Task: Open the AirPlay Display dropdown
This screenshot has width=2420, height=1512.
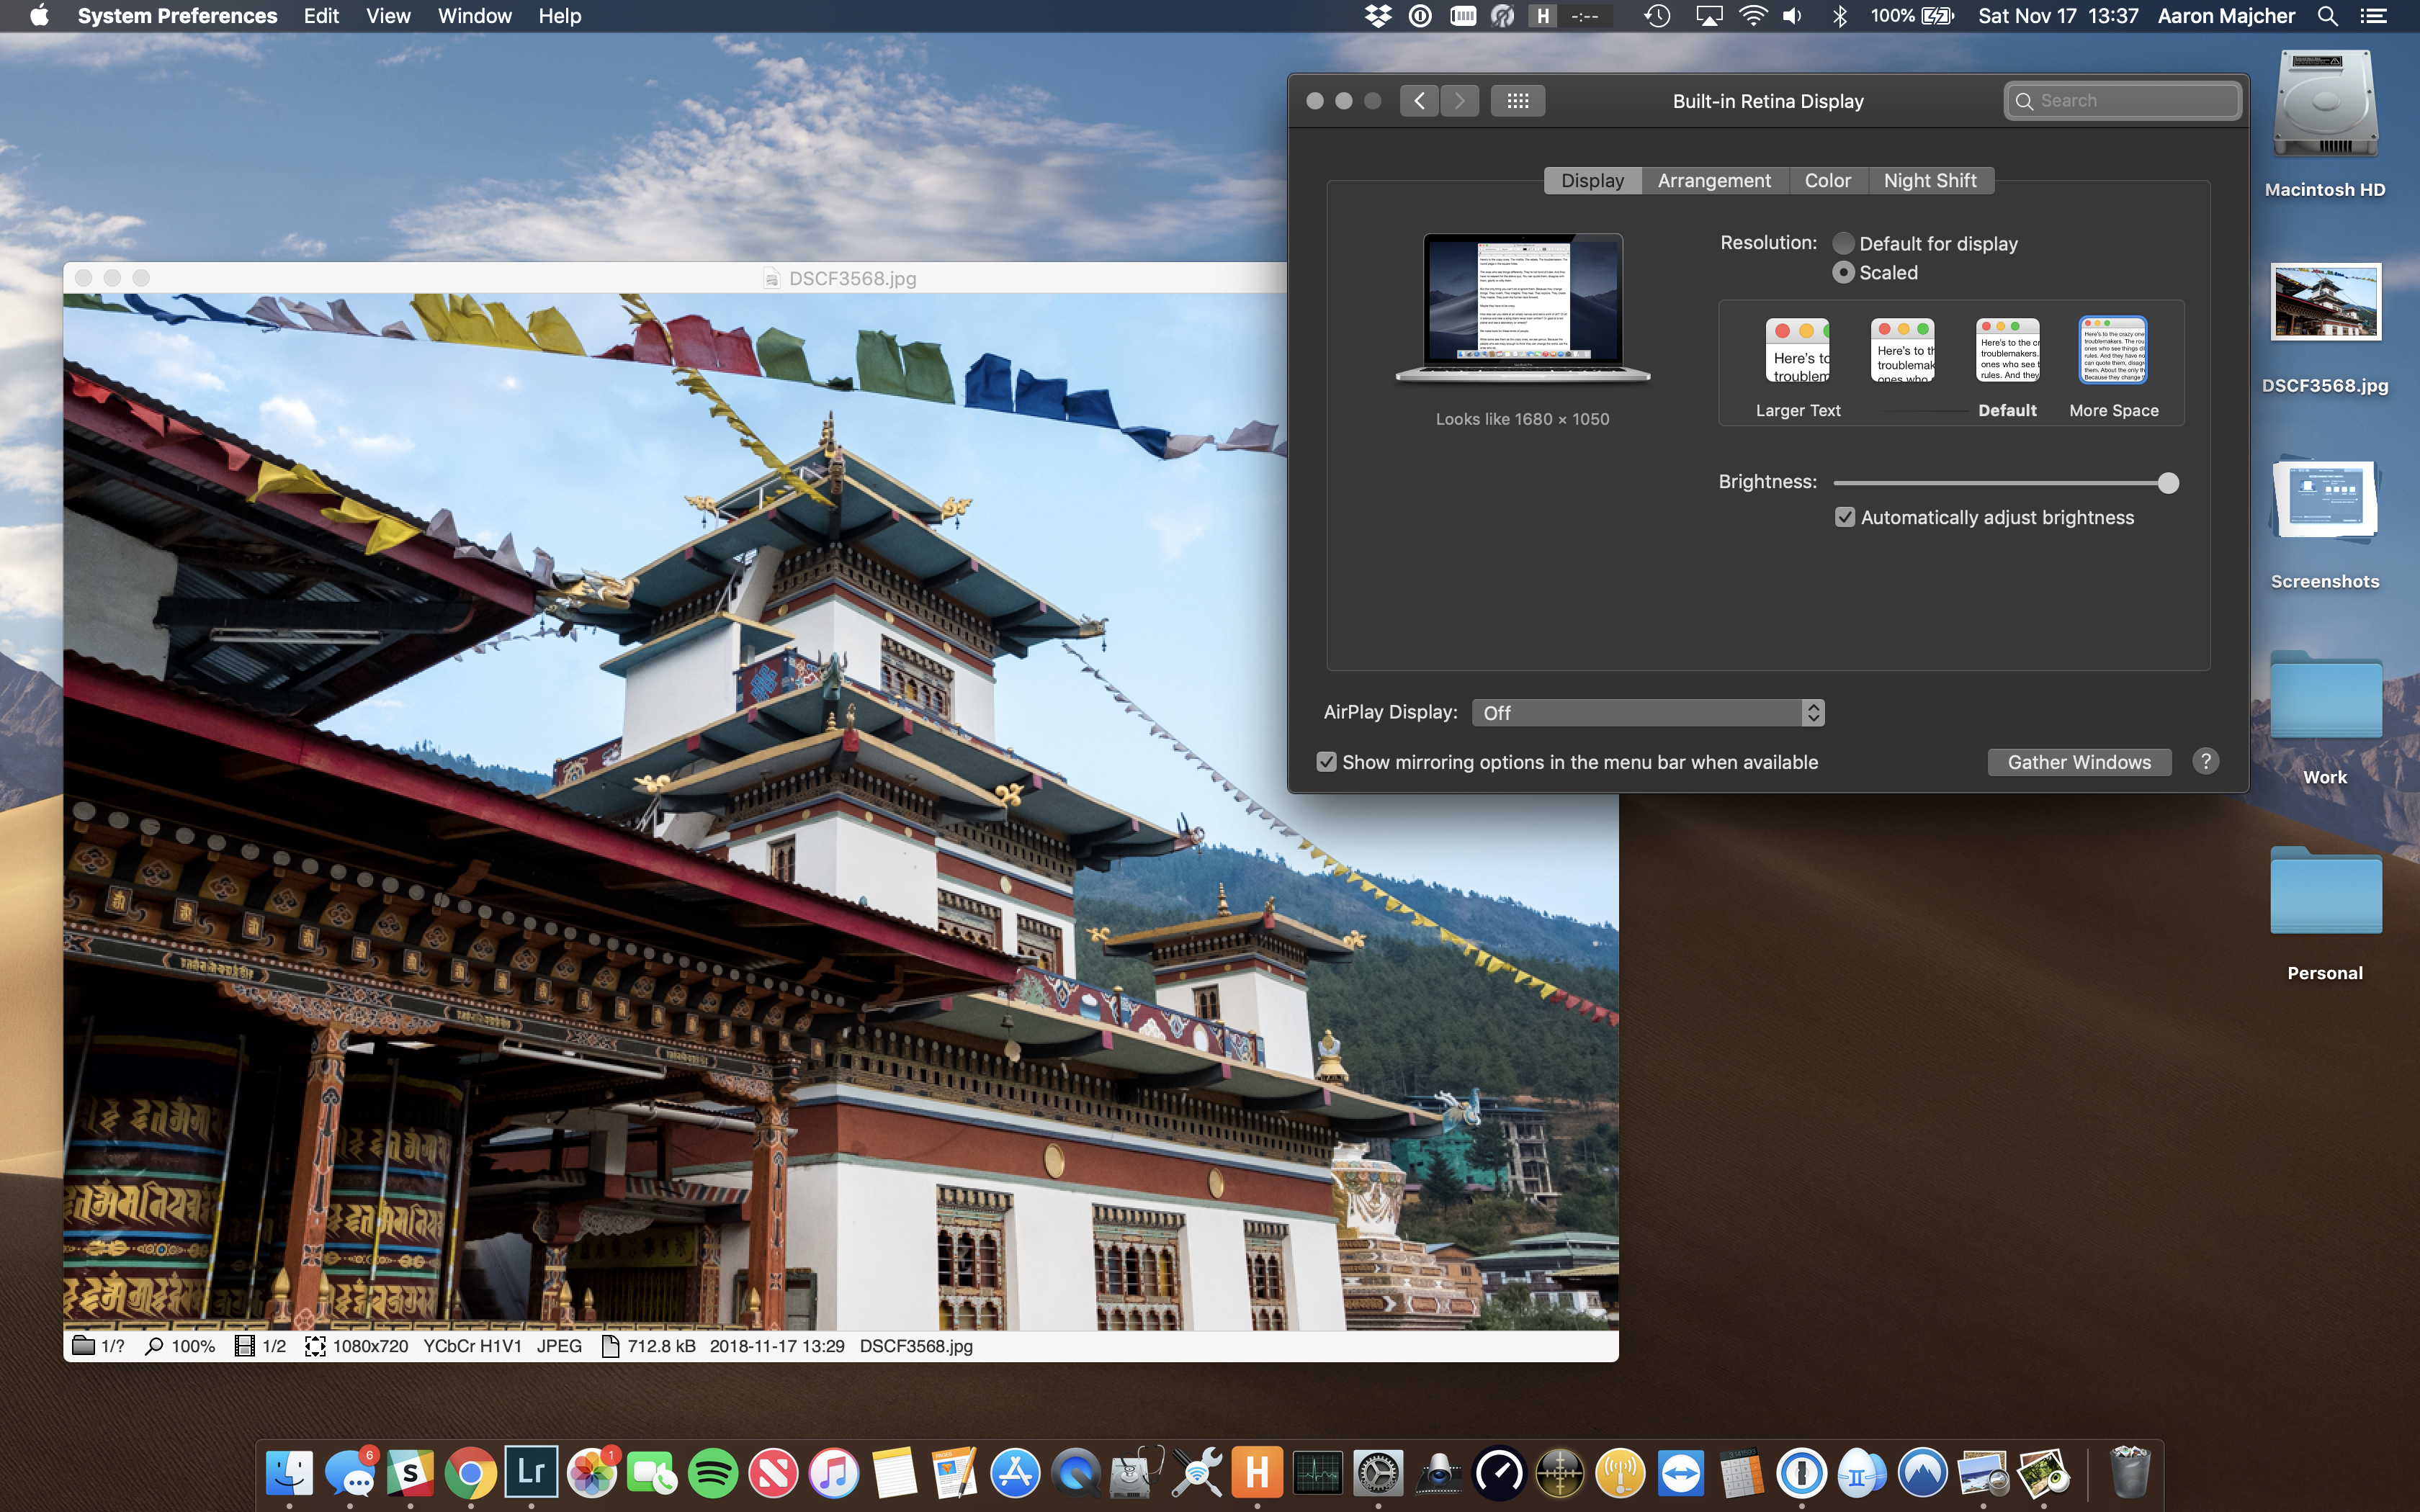Action: coord(1648,713)
